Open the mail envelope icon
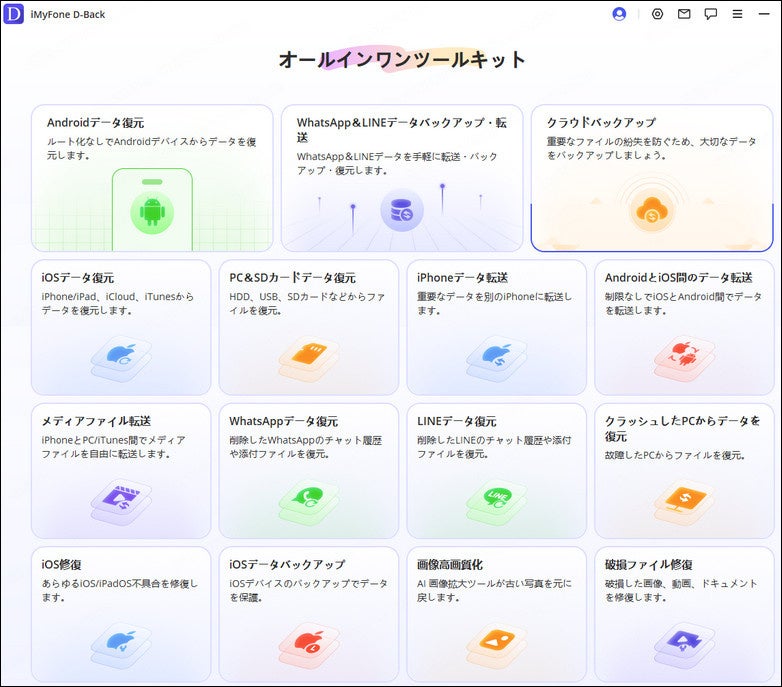 click(684, 14)
